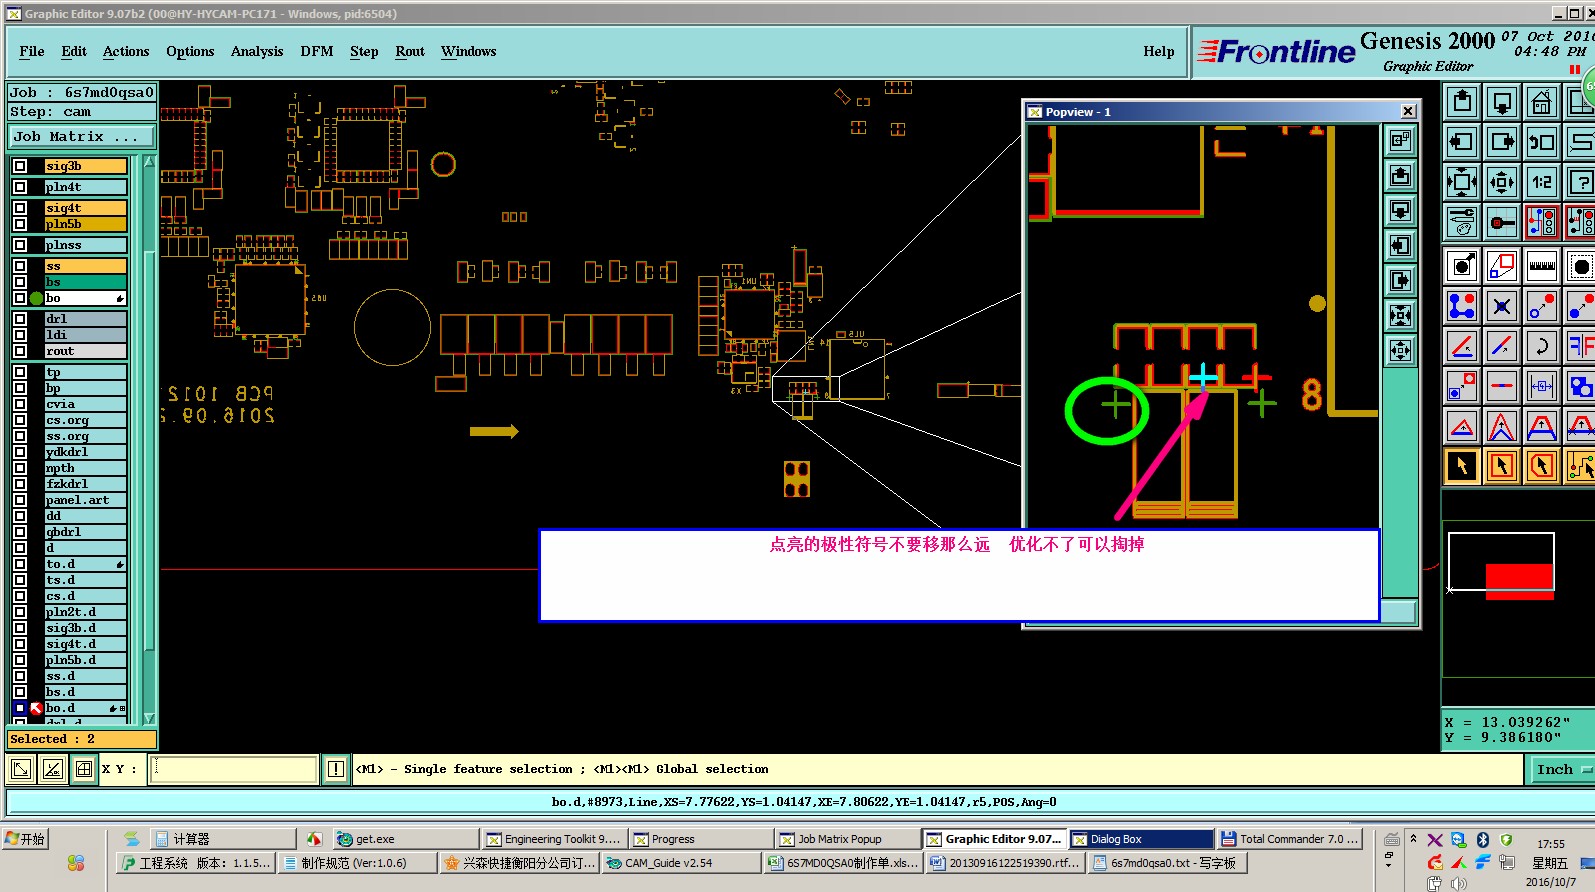Open the File menu

tap(32, 51)
